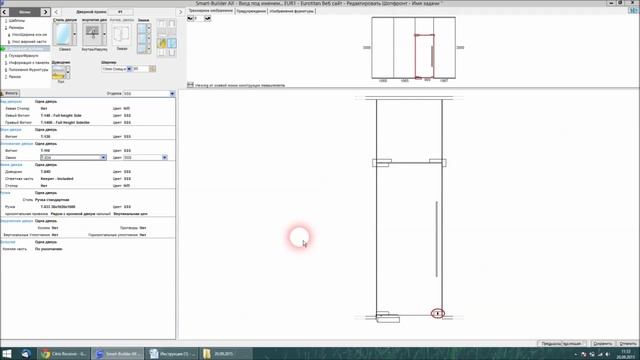640x360 pixels.
Task: Open Шаблоны in the menu tree
Action: point(17,20)
